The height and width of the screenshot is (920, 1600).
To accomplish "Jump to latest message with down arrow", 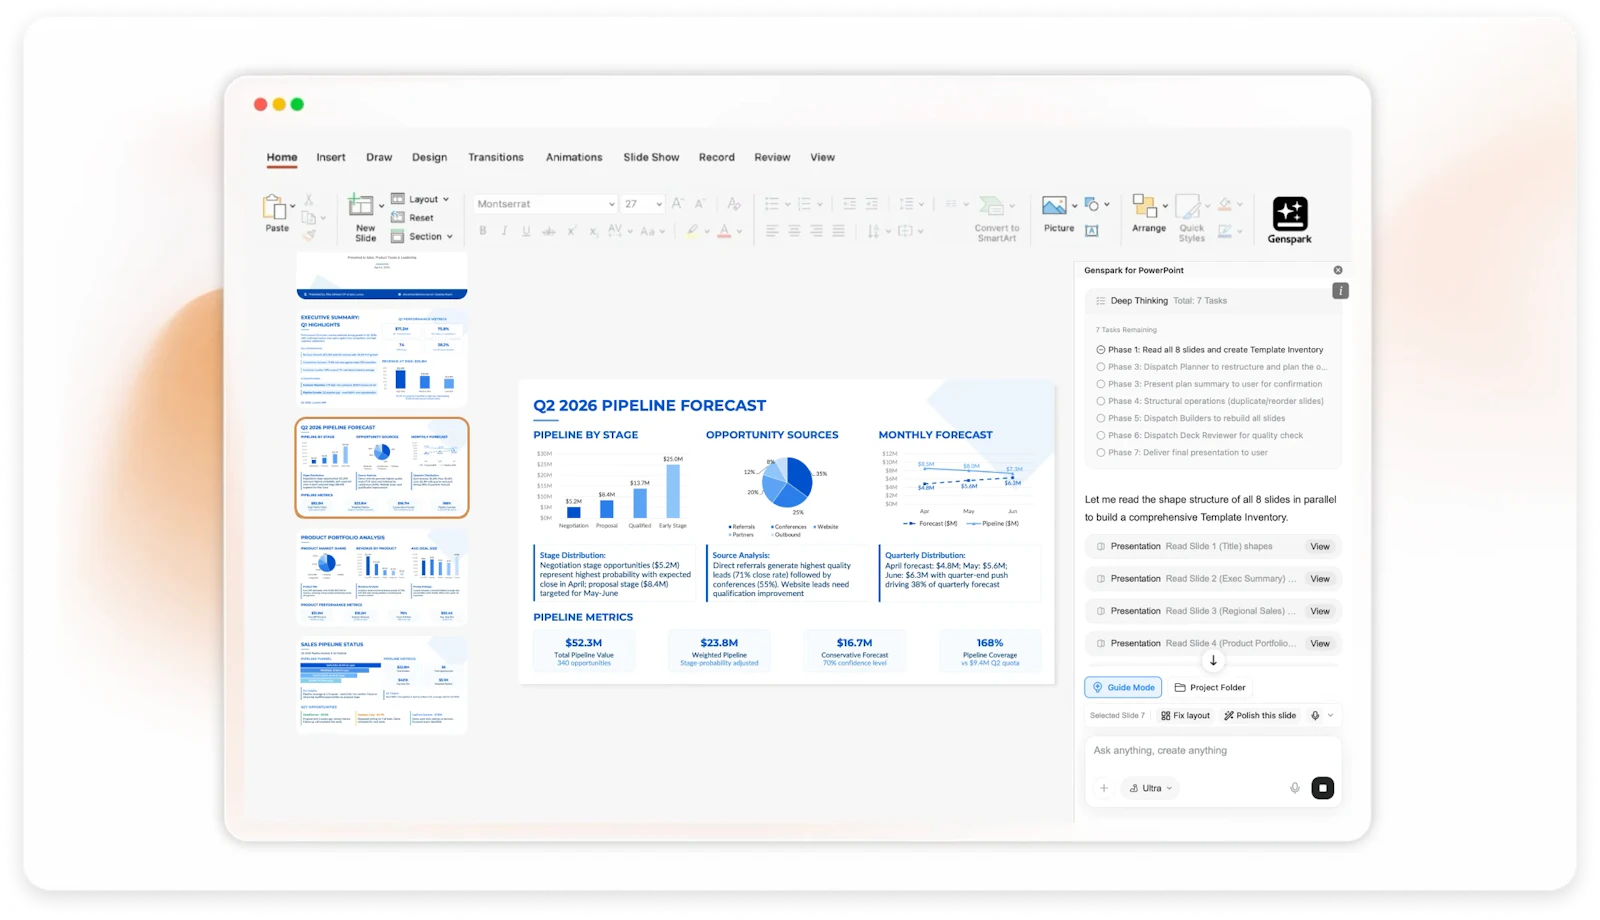I will point(1213,660).
